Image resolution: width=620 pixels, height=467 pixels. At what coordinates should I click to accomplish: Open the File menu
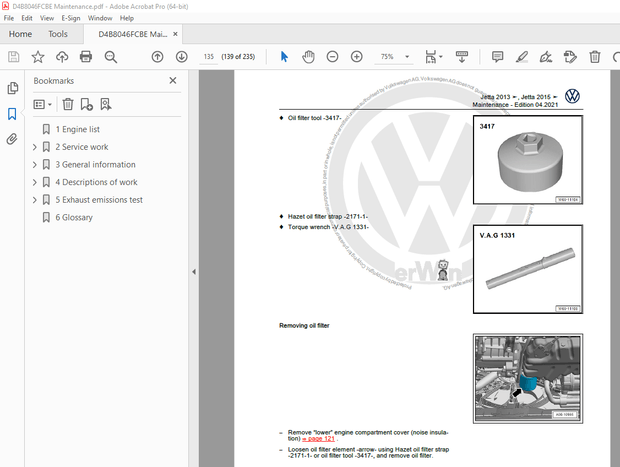(x=9, y=18)
